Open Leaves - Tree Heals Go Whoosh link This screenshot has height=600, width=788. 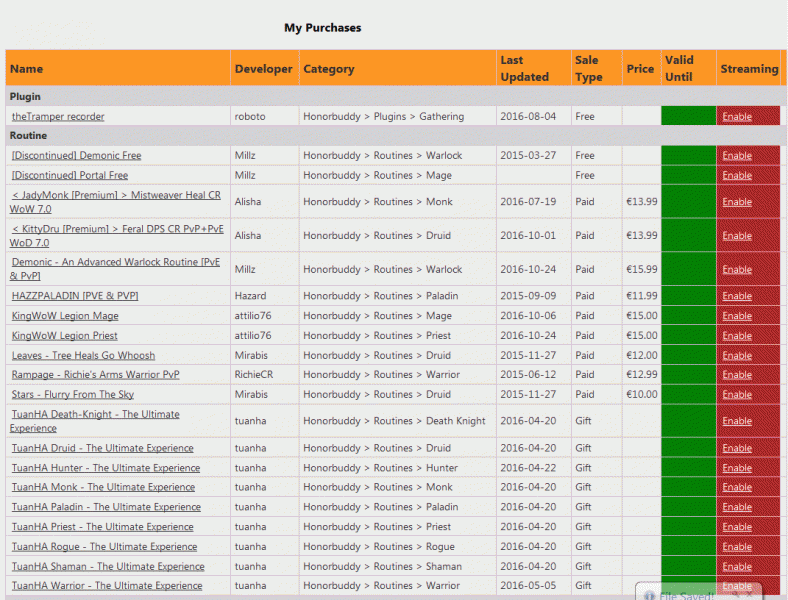coord(83,355)
